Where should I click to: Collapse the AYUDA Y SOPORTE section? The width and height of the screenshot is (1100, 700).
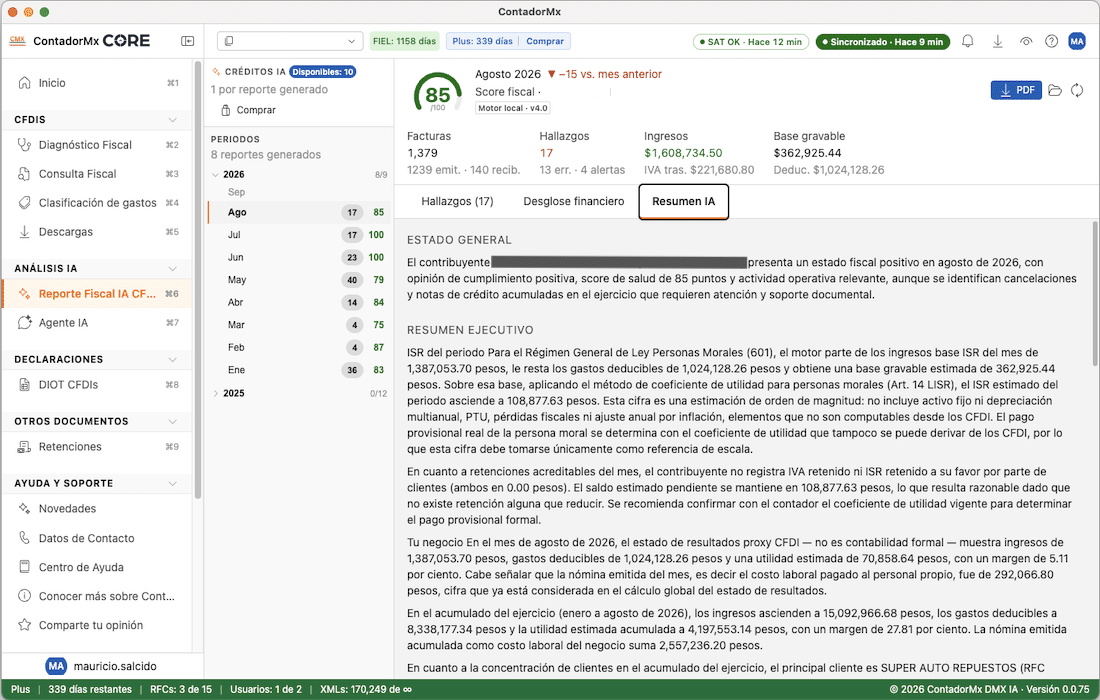tap(172, 483)
